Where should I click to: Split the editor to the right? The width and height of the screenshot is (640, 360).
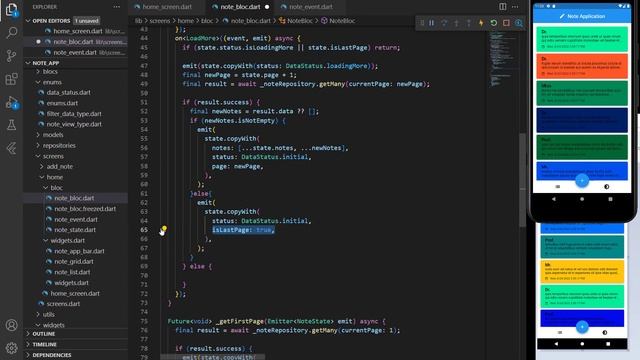[503, 7]
